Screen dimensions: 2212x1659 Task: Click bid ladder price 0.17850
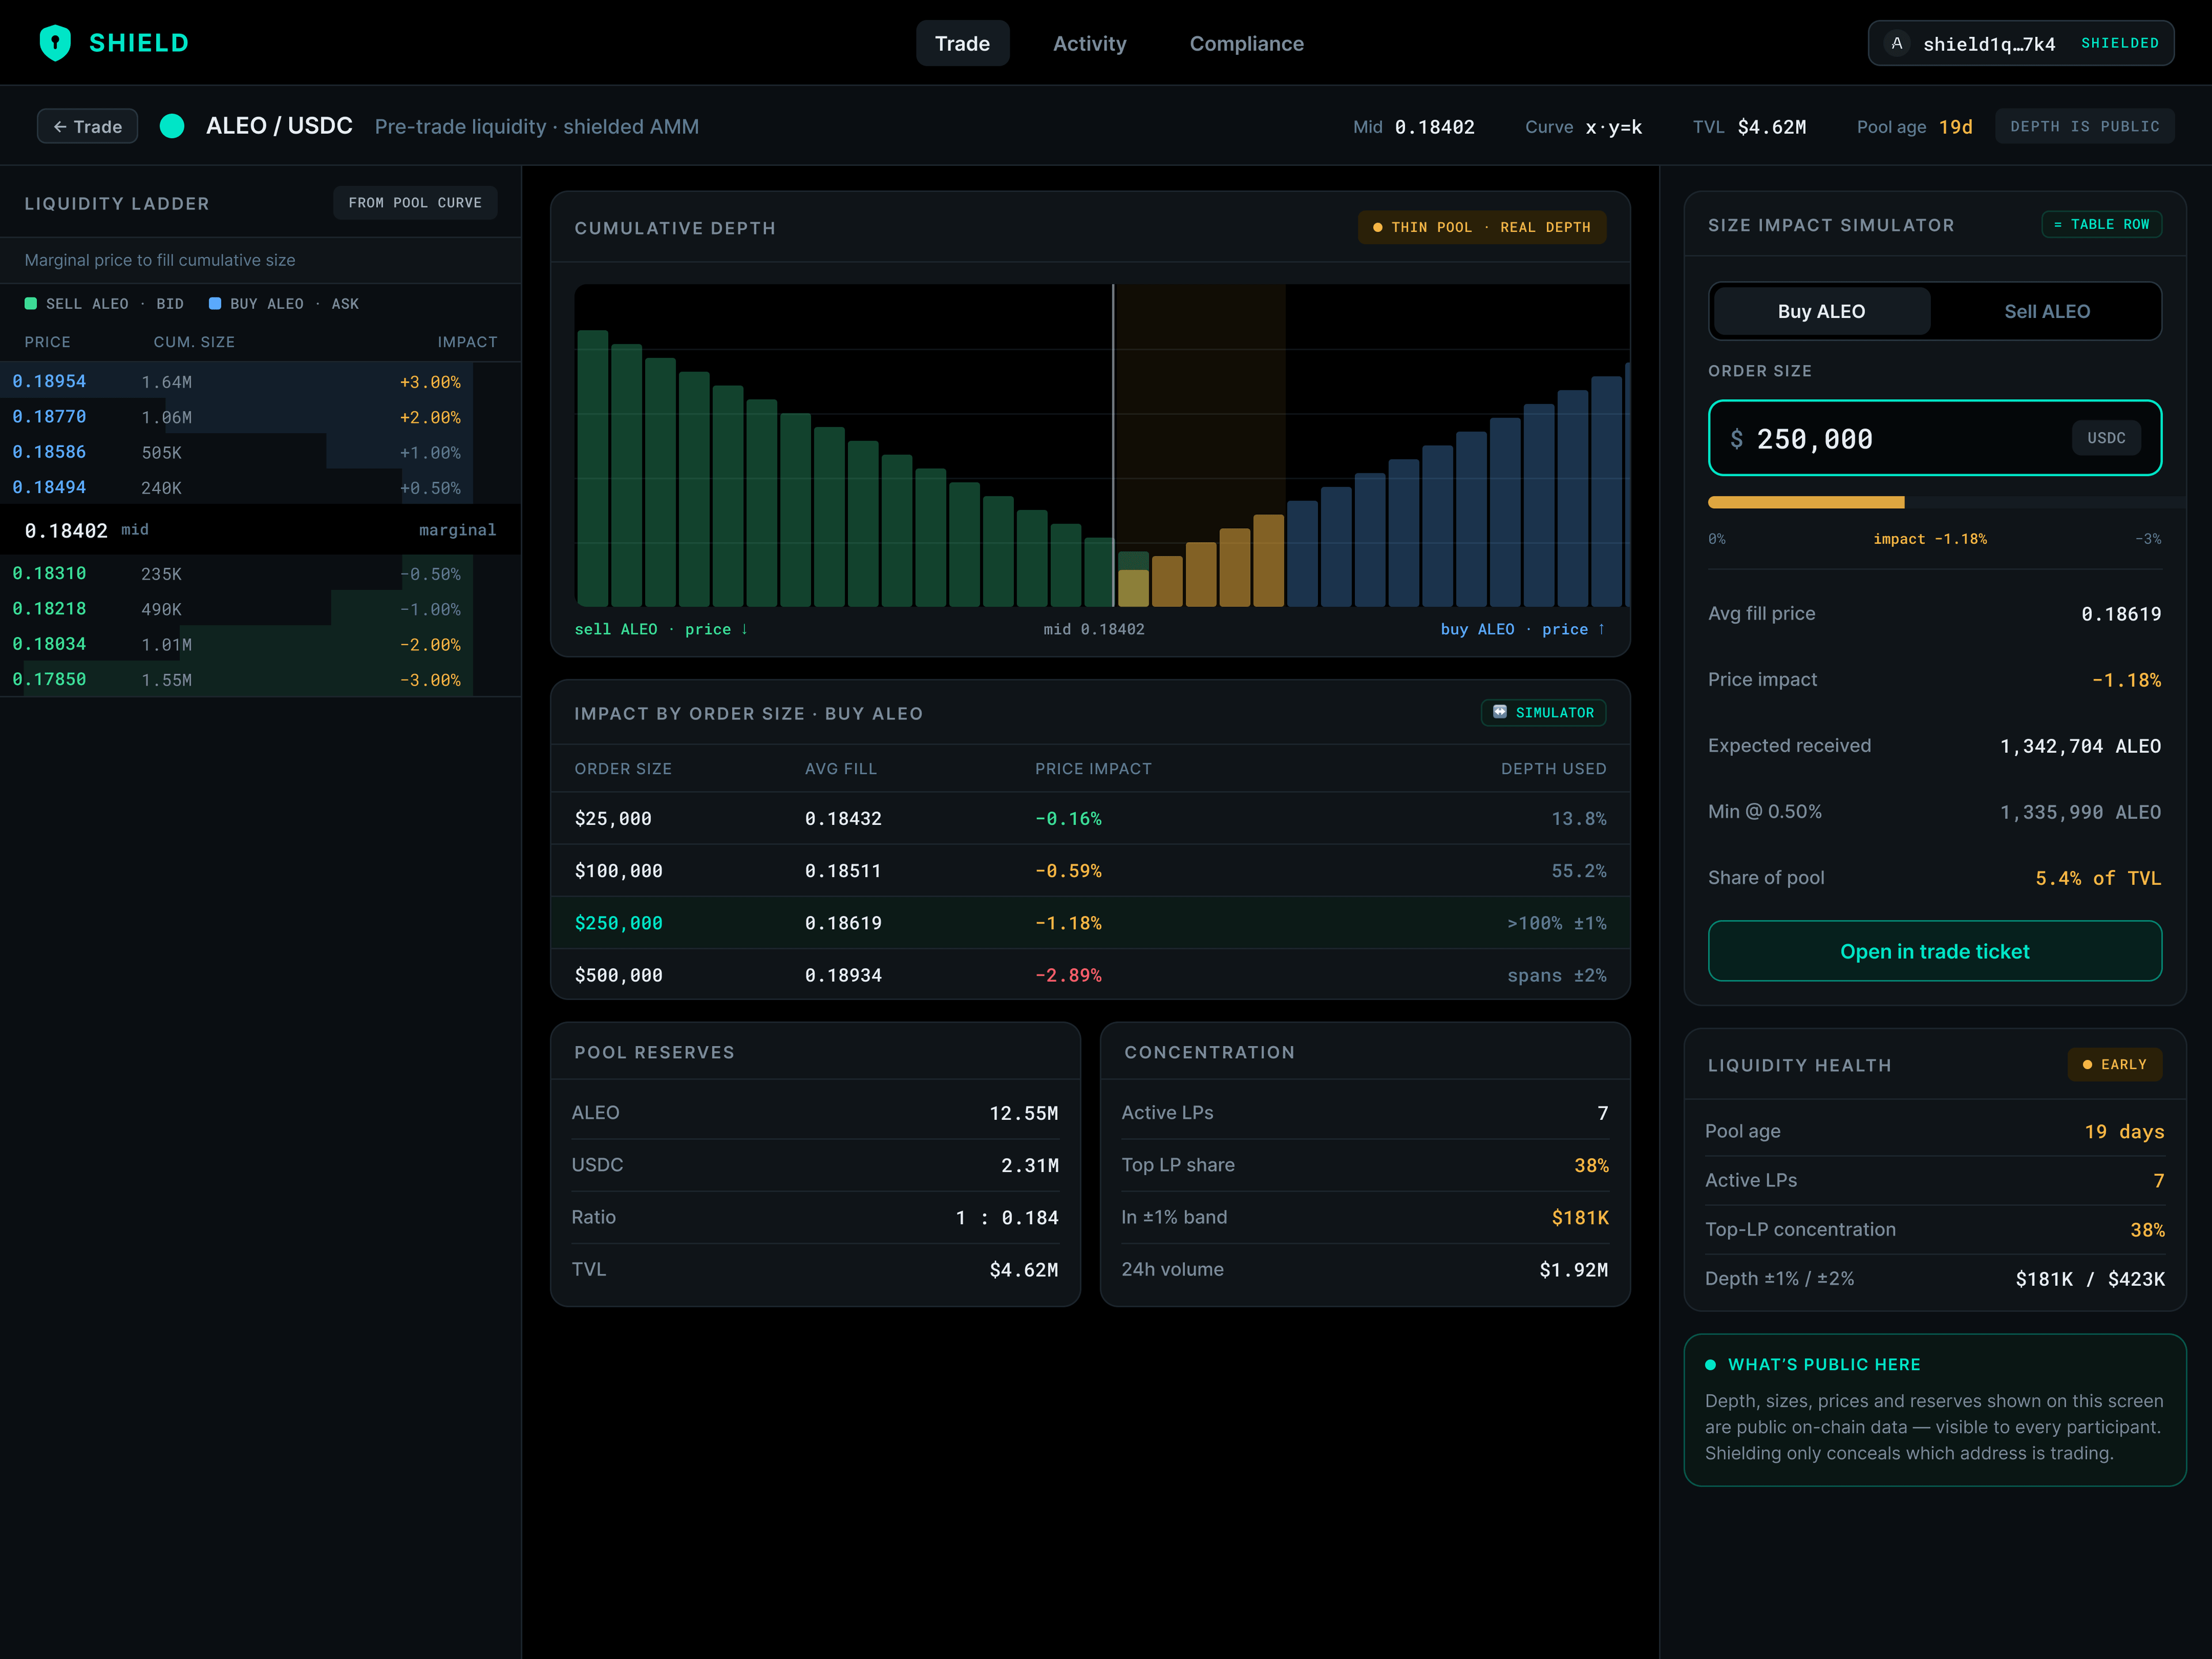[x=49, y=679]
